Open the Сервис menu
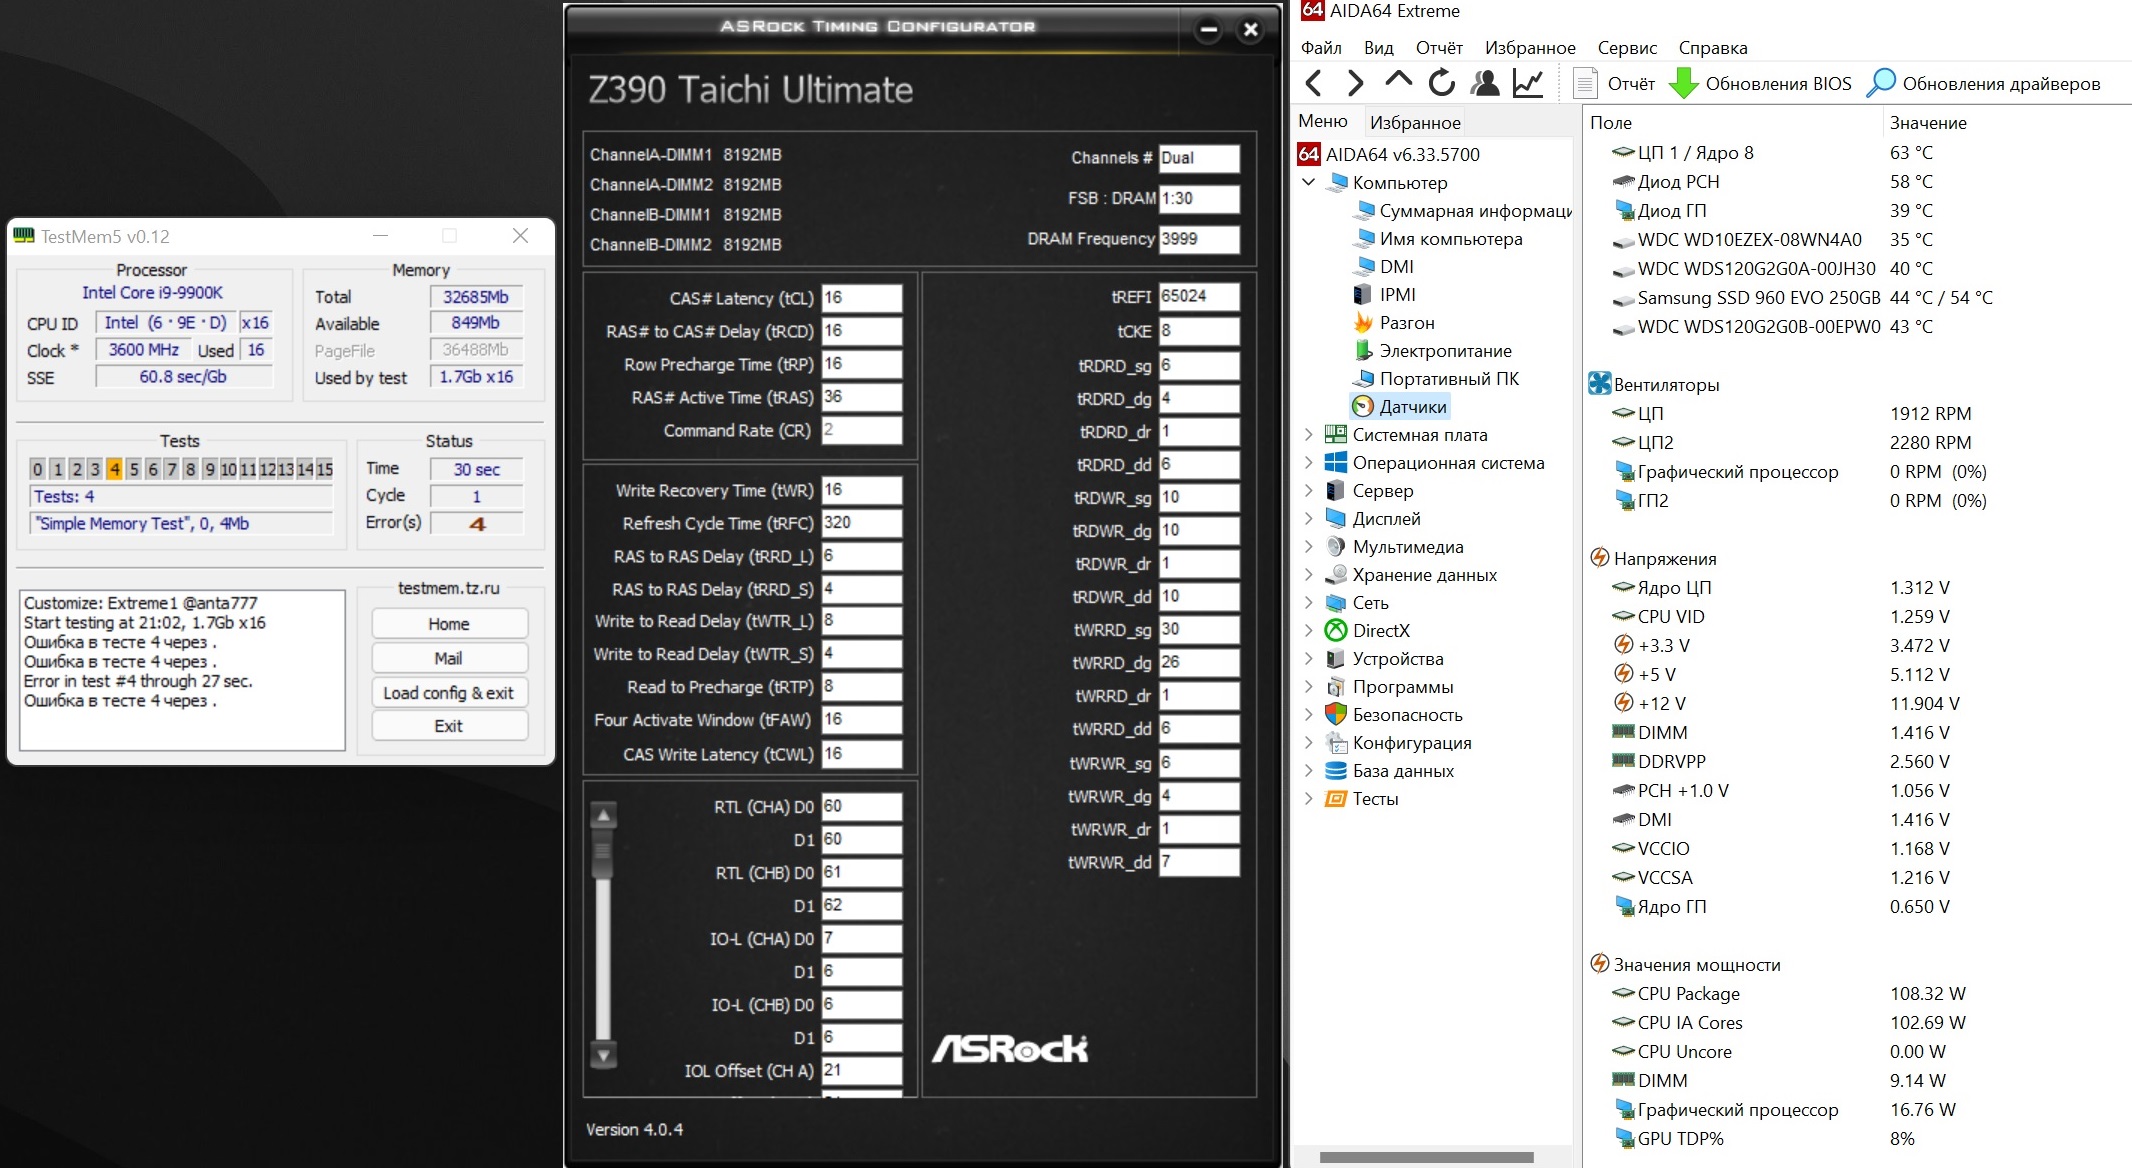The width and height of the screenshot is (2132, 1168). [1626, 48]
